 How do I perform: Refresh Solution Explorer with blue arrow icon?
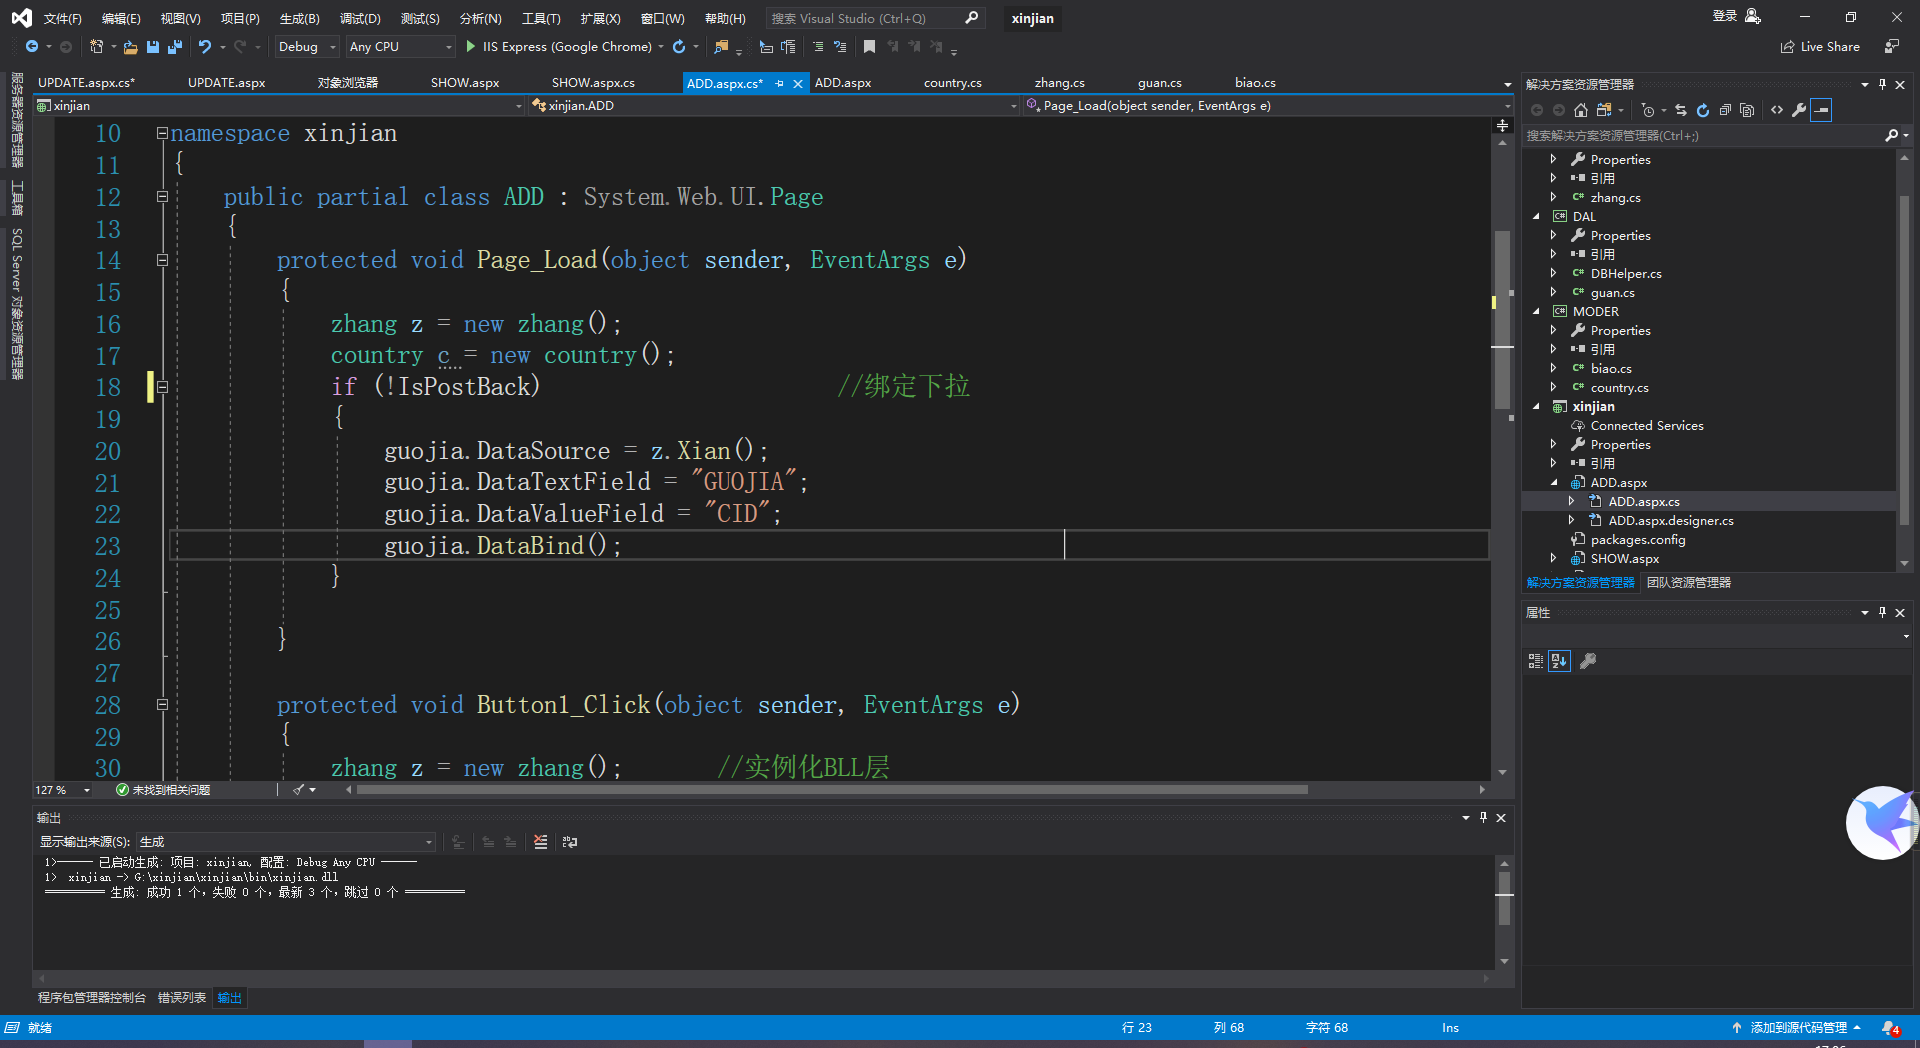(1703, 110)
